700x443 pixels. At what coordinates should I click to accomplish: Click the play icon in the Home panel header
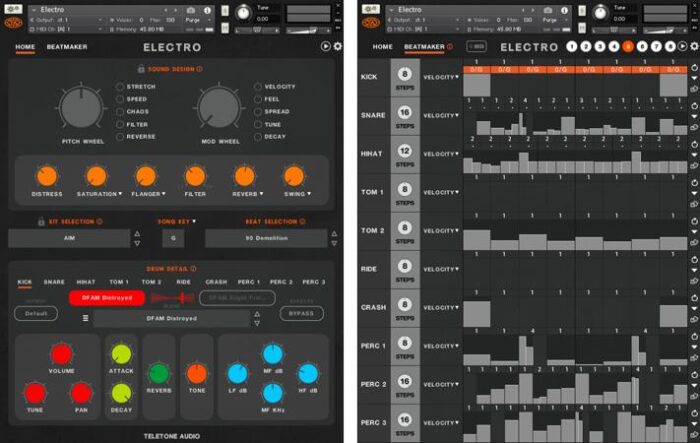[x=326, y=47]
